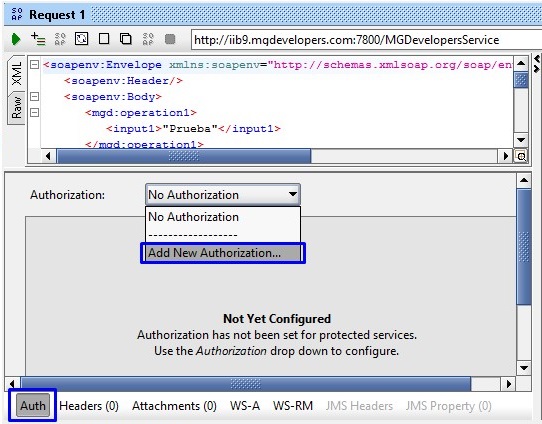Viewport: 542px width, 424px height.
Task: Click the second greyed SOAP toolbar icon
Action: click(148, 39)
